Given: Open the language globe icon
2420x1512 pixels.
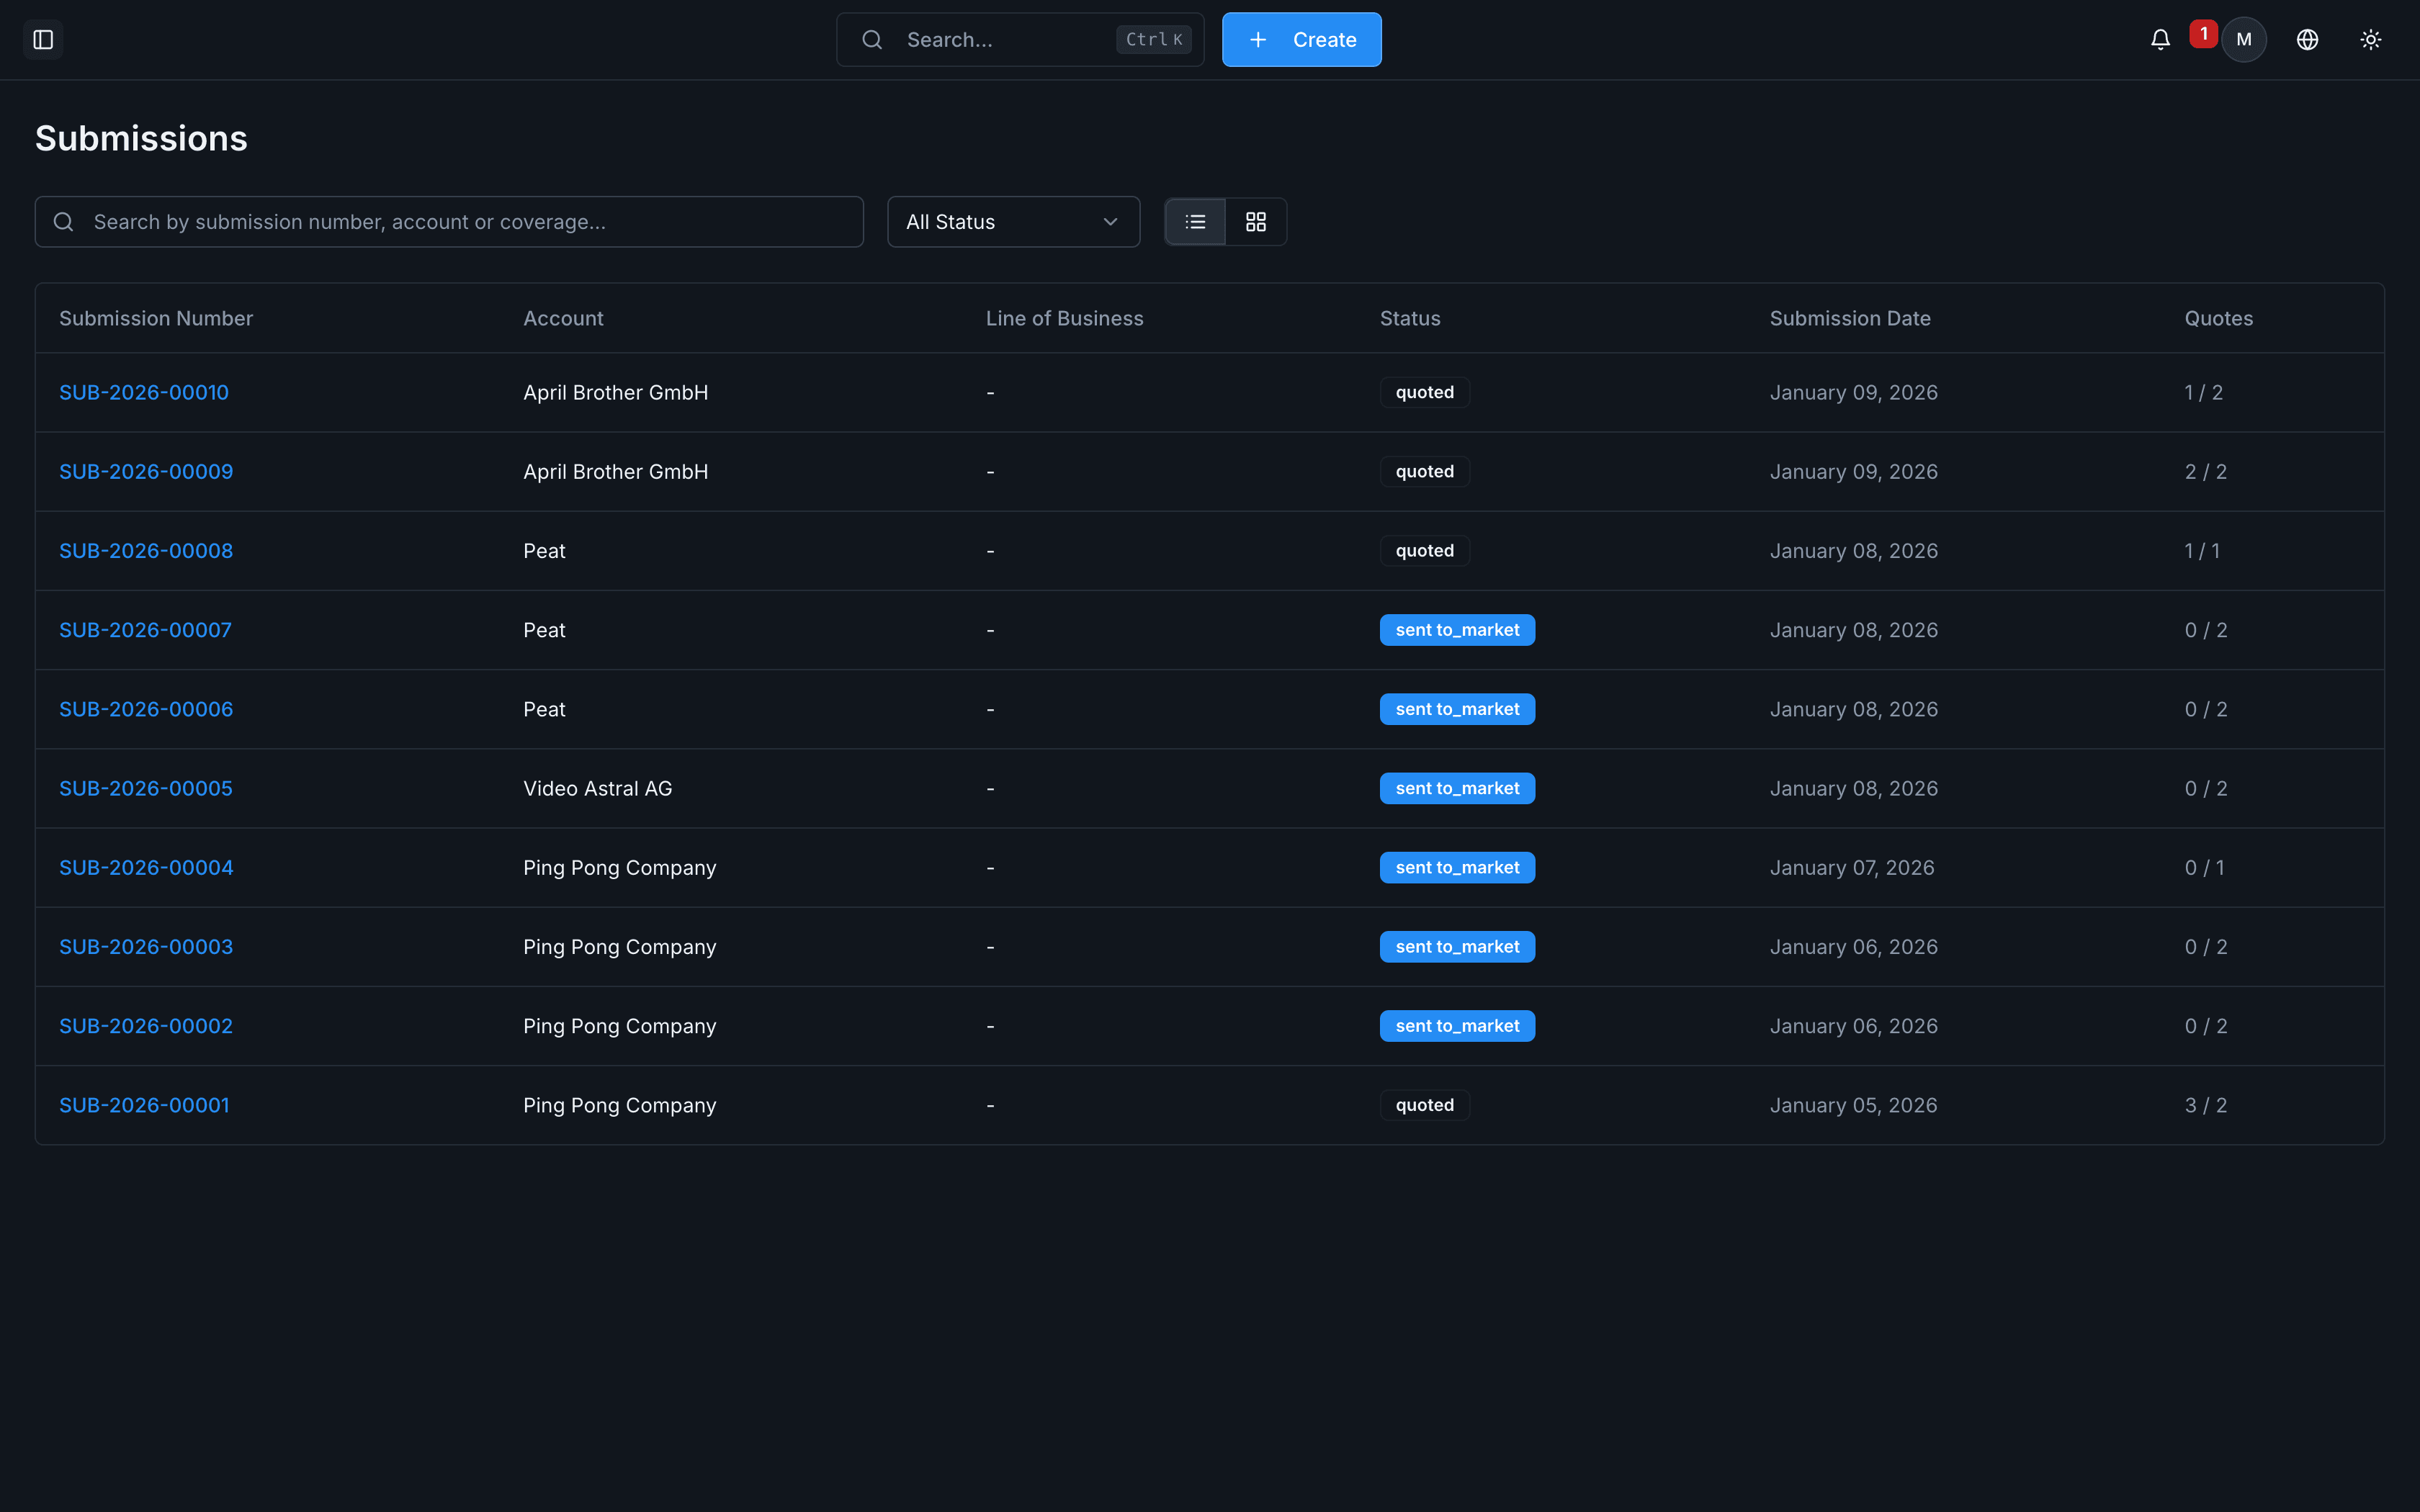Looking at the screenshot, I should pyautogui.click(x=2307, y=40).
